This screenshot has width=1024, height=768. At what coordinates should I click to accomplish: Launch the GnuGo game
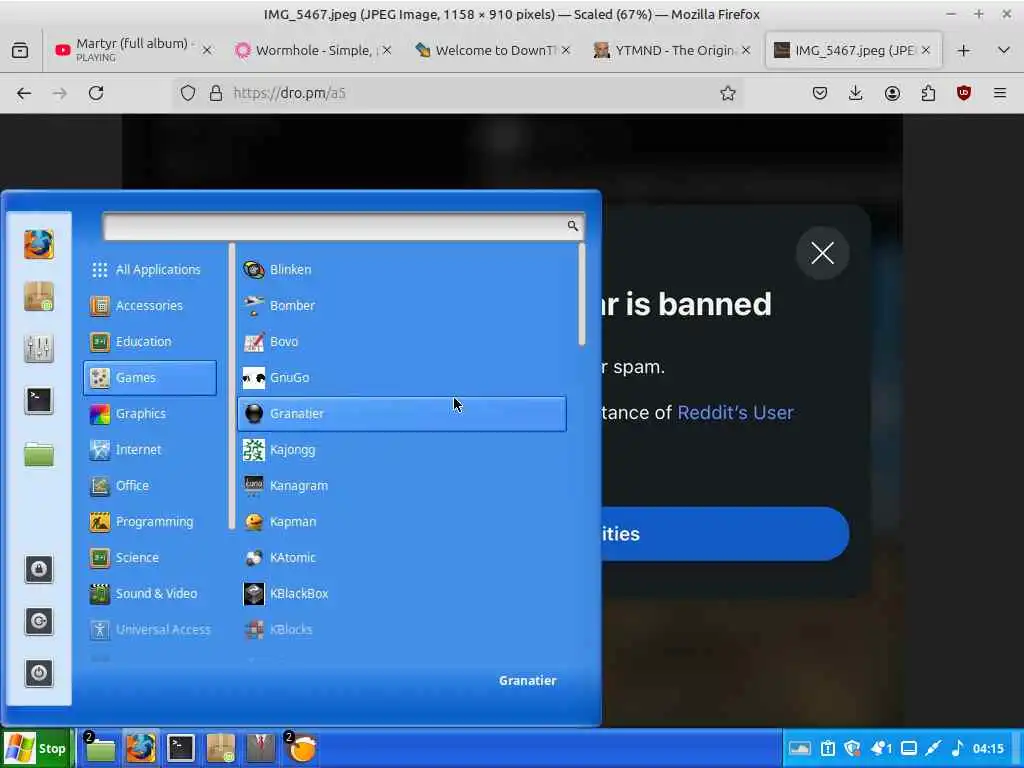(x=402, y=377)
